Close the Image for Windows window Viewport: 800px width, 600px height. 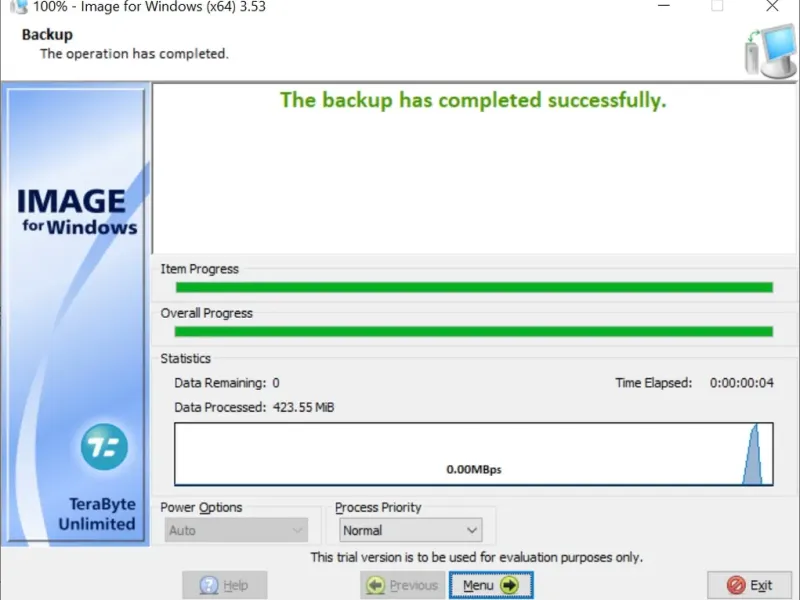772,6
